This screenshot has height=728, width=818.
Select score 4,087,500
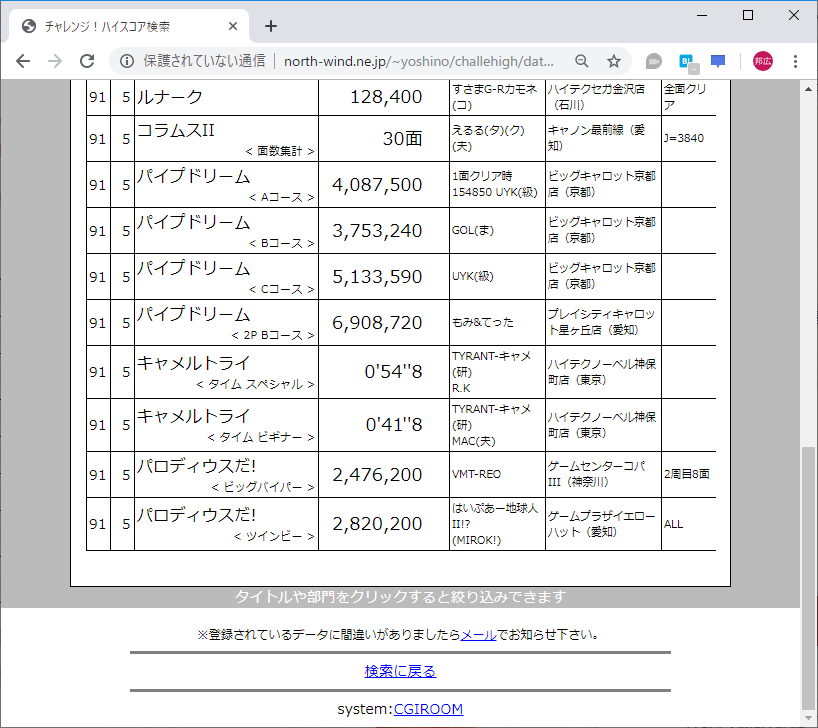pyautogui.click(x=377, y=185)
